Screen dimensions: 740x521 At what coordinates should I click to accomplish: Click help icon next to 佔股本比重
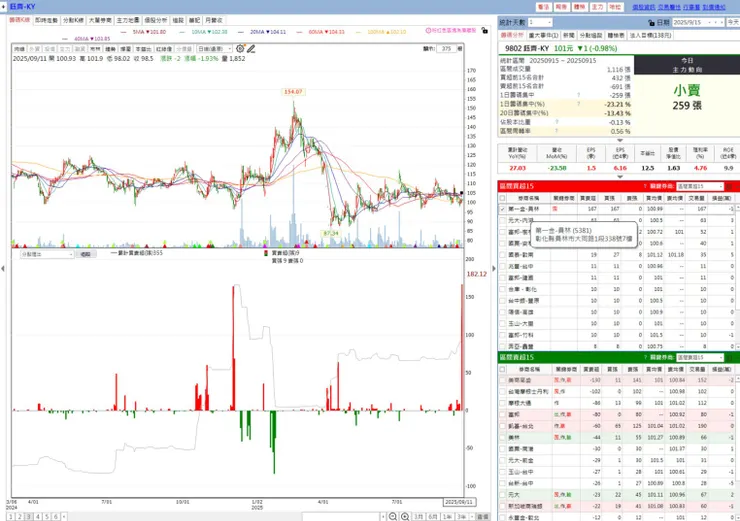(557, 122)
